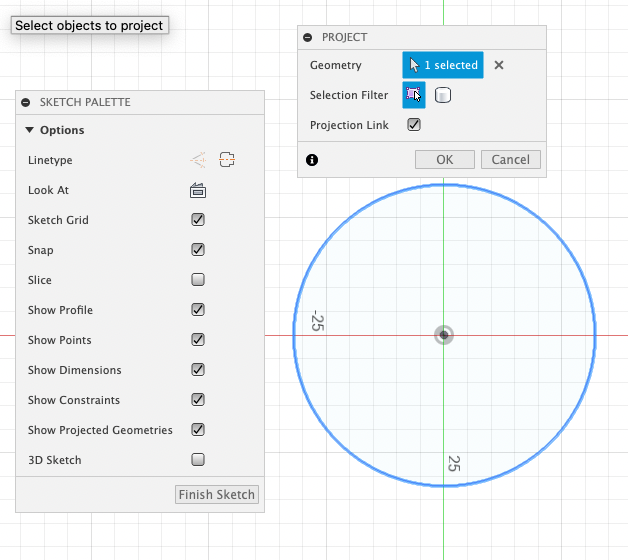Select the Construction linetype icon
Image resolution: width=628 pixels, height=560 pixels.
227,160
